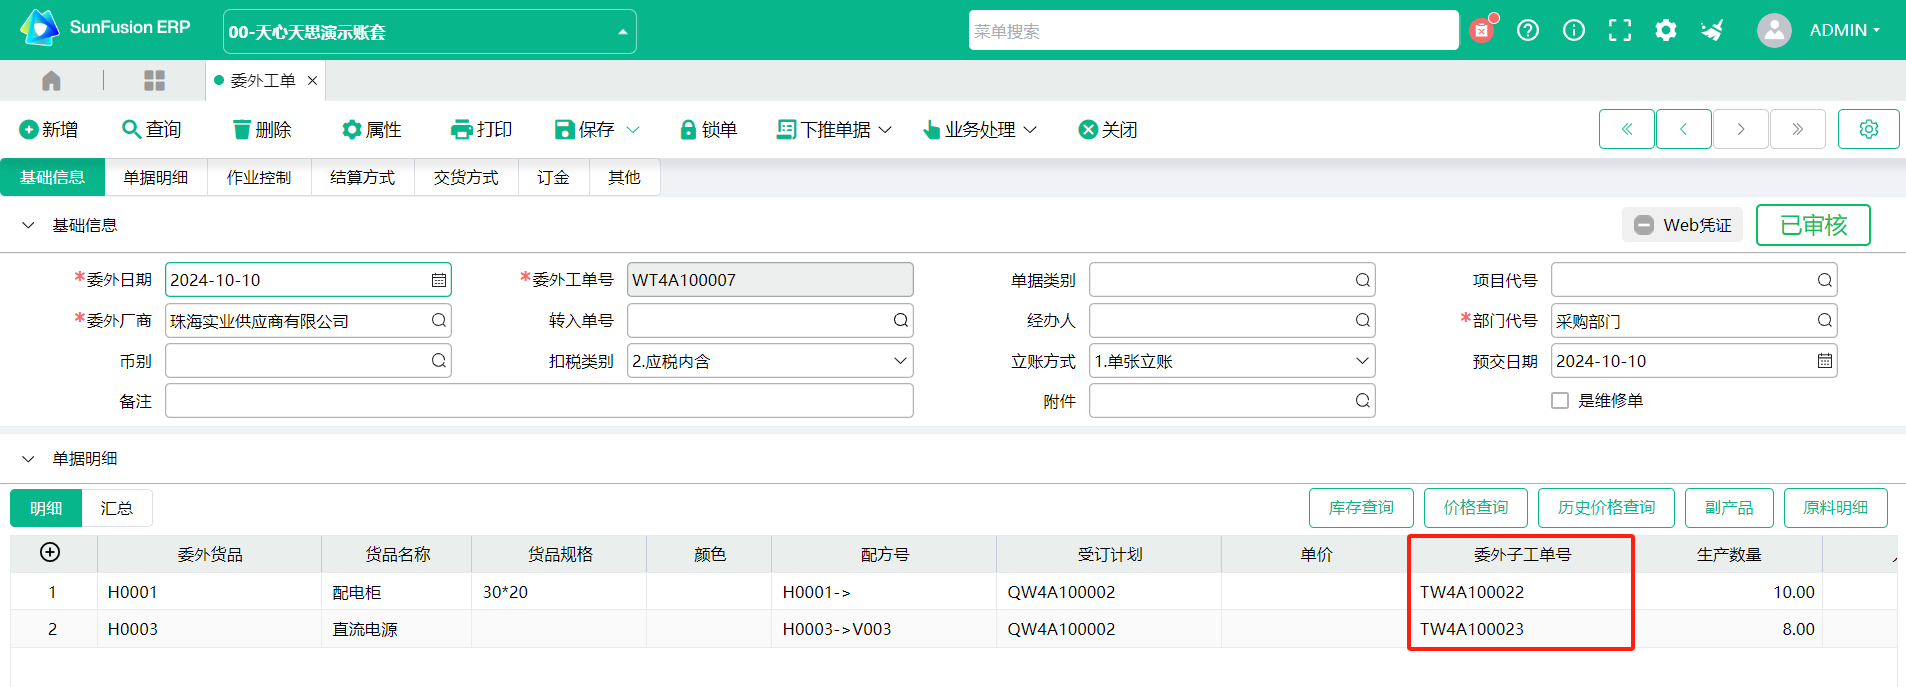Click the 删除 delete button
This screenshot has width=1906, height=687.
[262, 129]
